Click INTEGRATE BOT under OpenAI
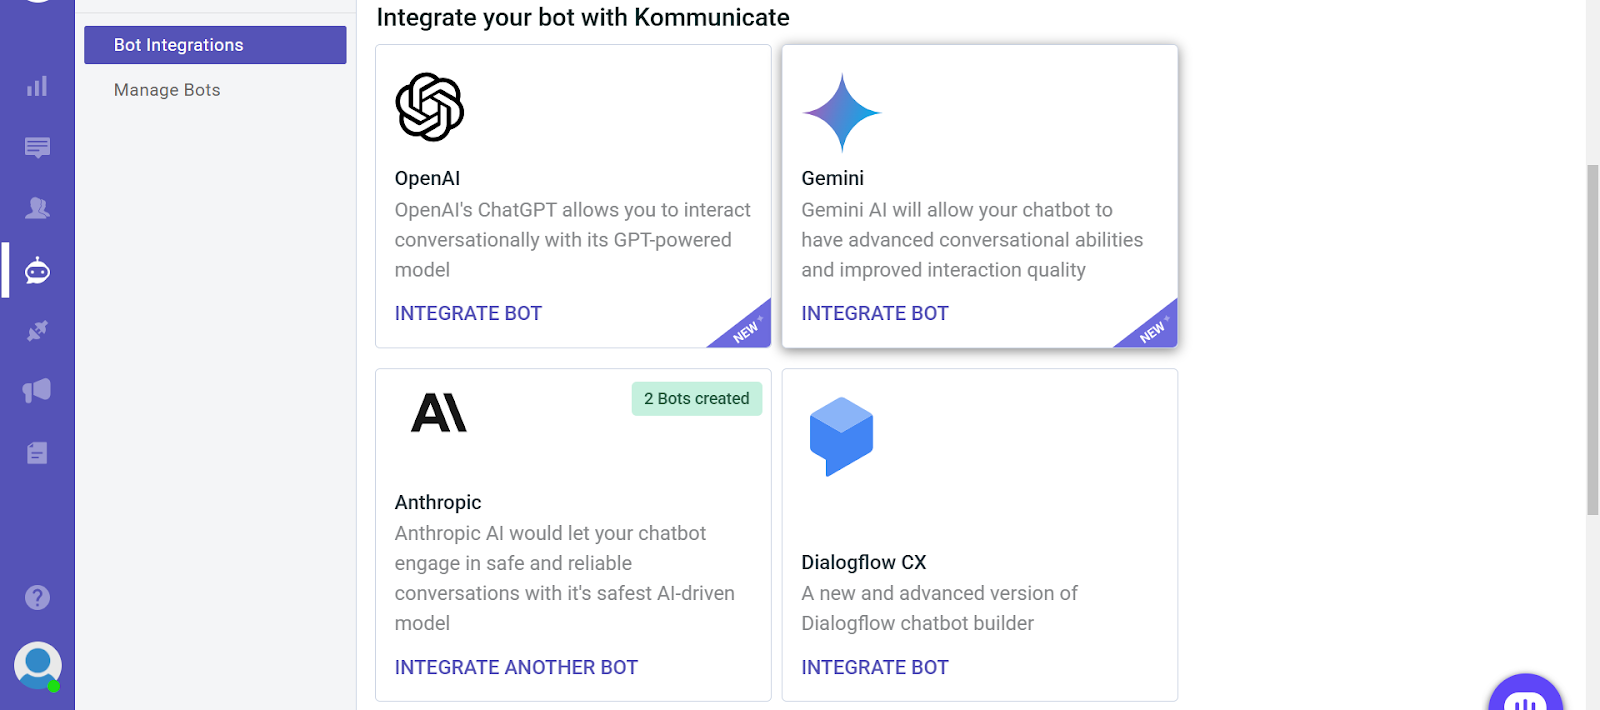1600x710 pixels. pos(468,313)
